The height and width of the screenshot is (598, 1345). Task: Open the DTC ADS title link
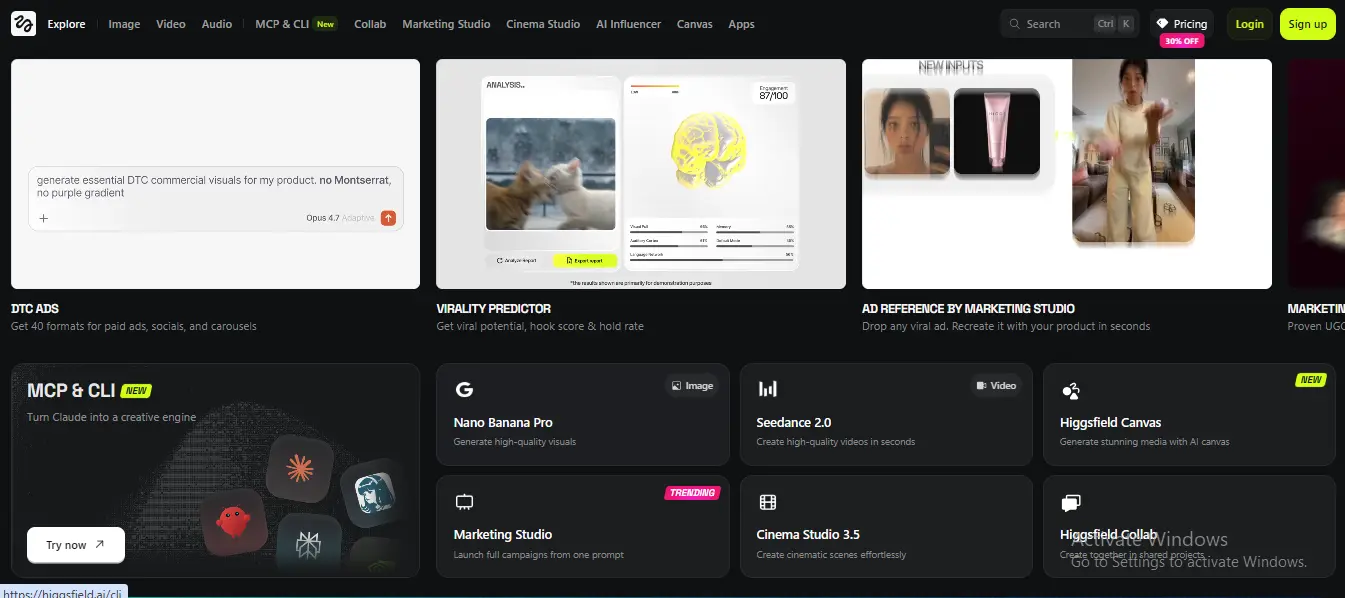[35, 309]
